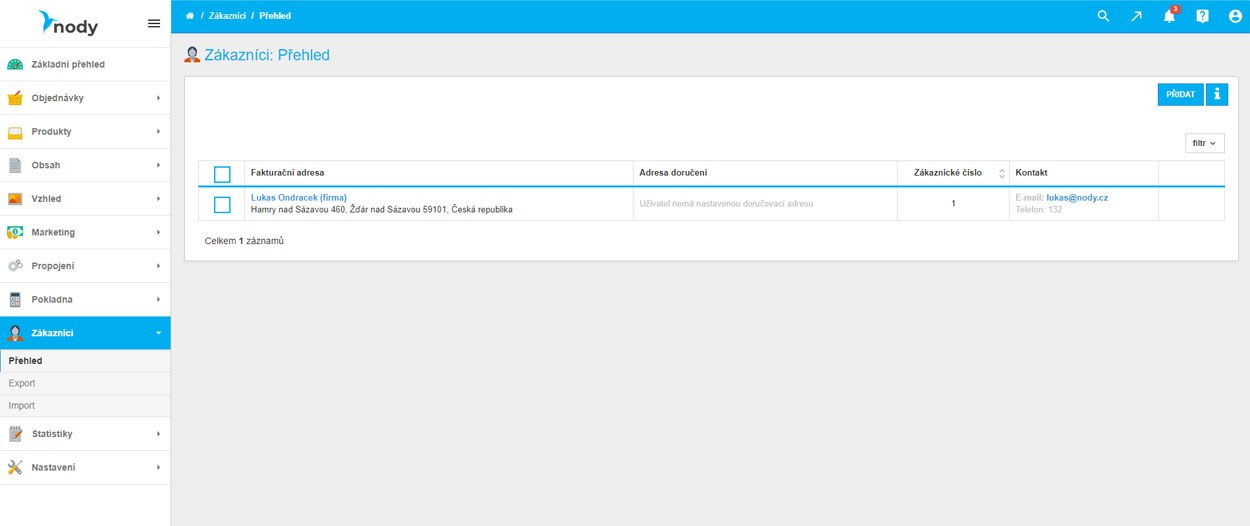Click the arrow icon to open storefront
Screen dimensions: 1250x526
click(1136, 16)
